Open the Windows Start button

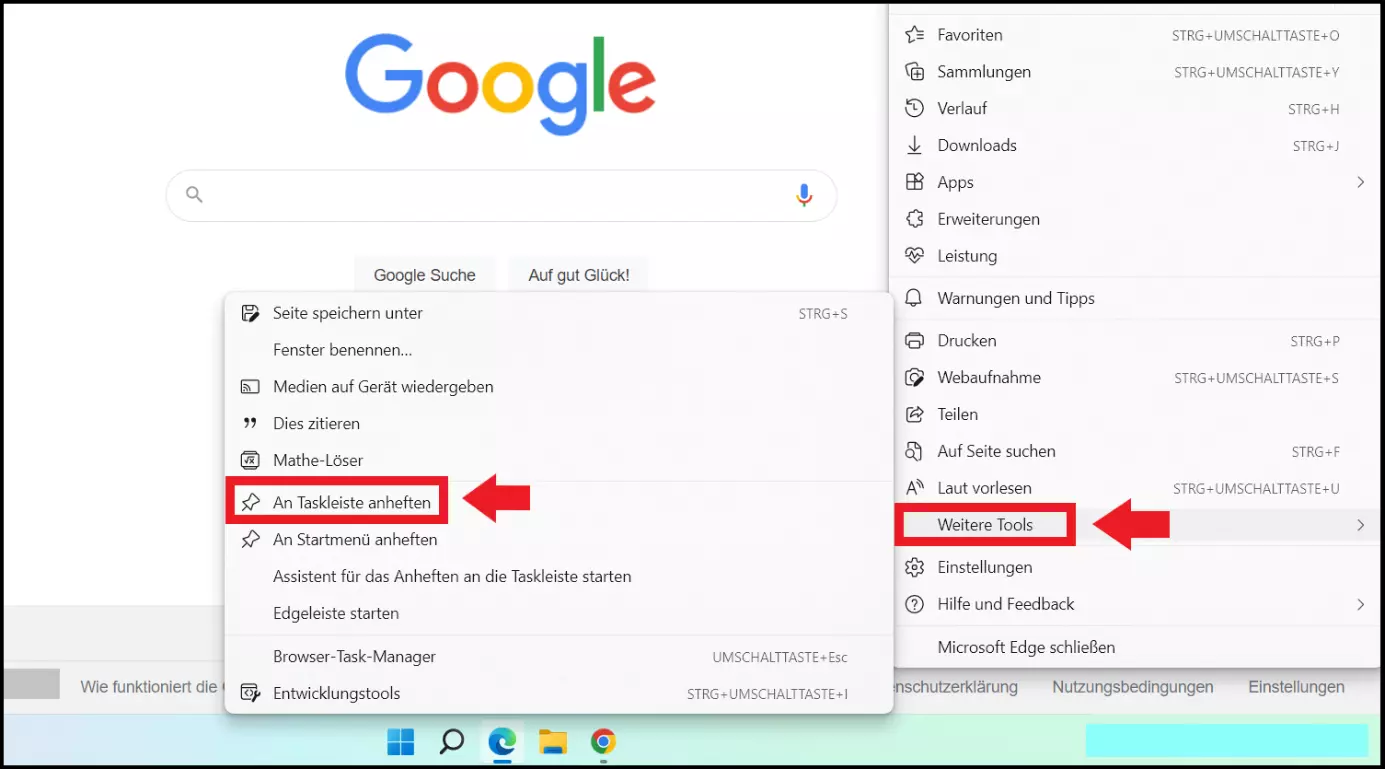coord(401,741)
